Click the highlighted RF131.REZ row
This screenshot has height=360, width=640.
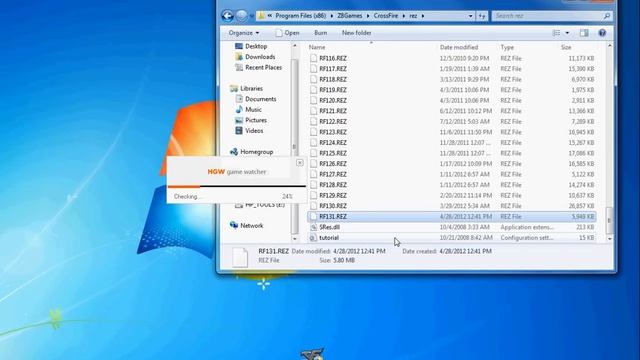(x=451, y=216)
